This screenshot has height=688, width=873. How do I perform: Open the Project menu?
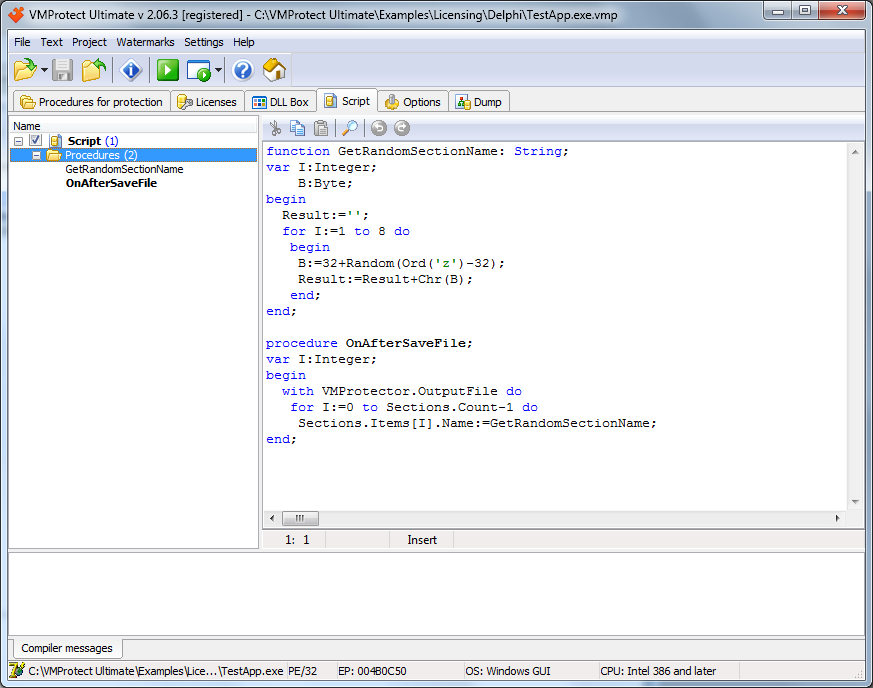coord(89,42)
